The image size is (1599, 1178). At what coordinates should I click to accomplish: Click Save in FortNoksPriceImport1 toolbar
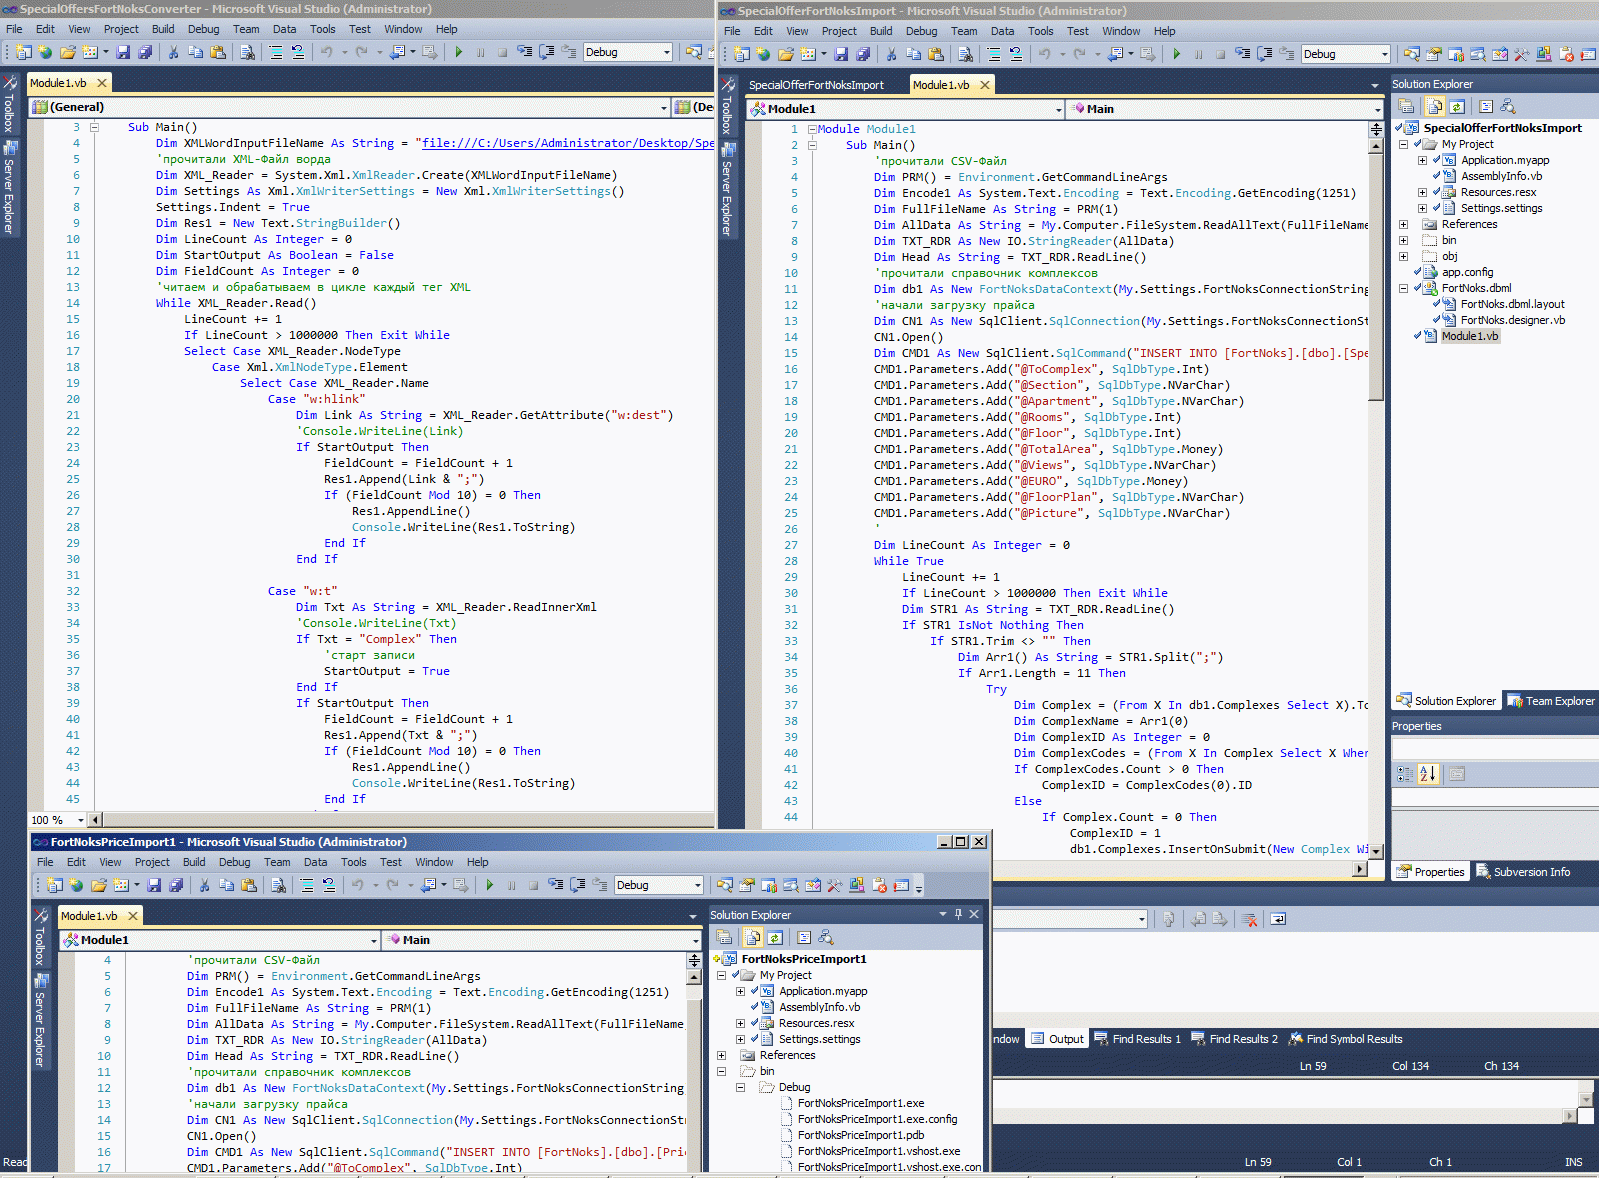point(155,885)
